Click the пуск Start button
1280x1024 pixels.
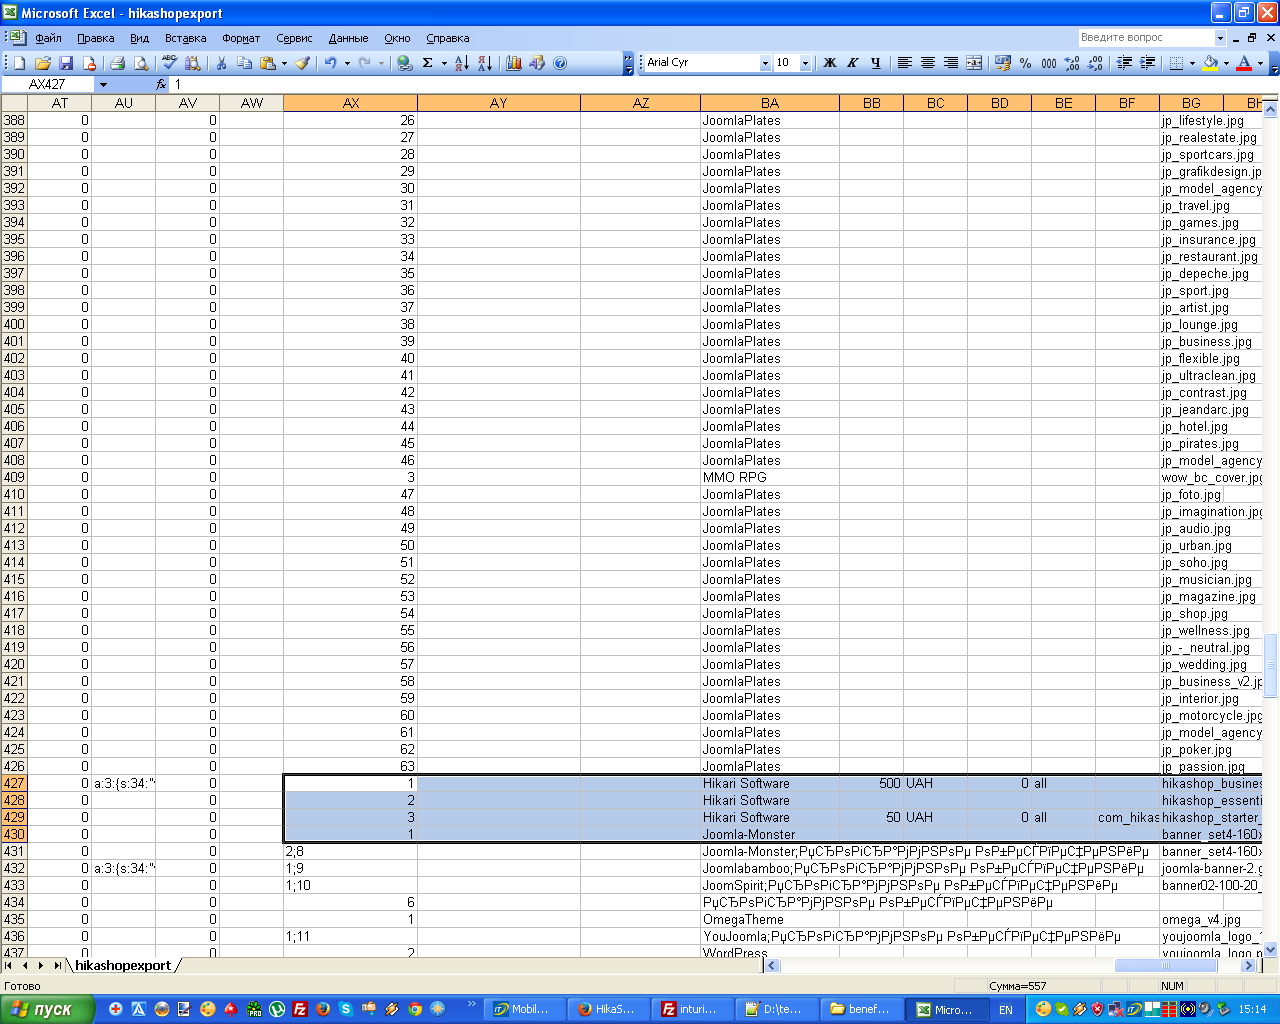click(x=47, y=1009)
